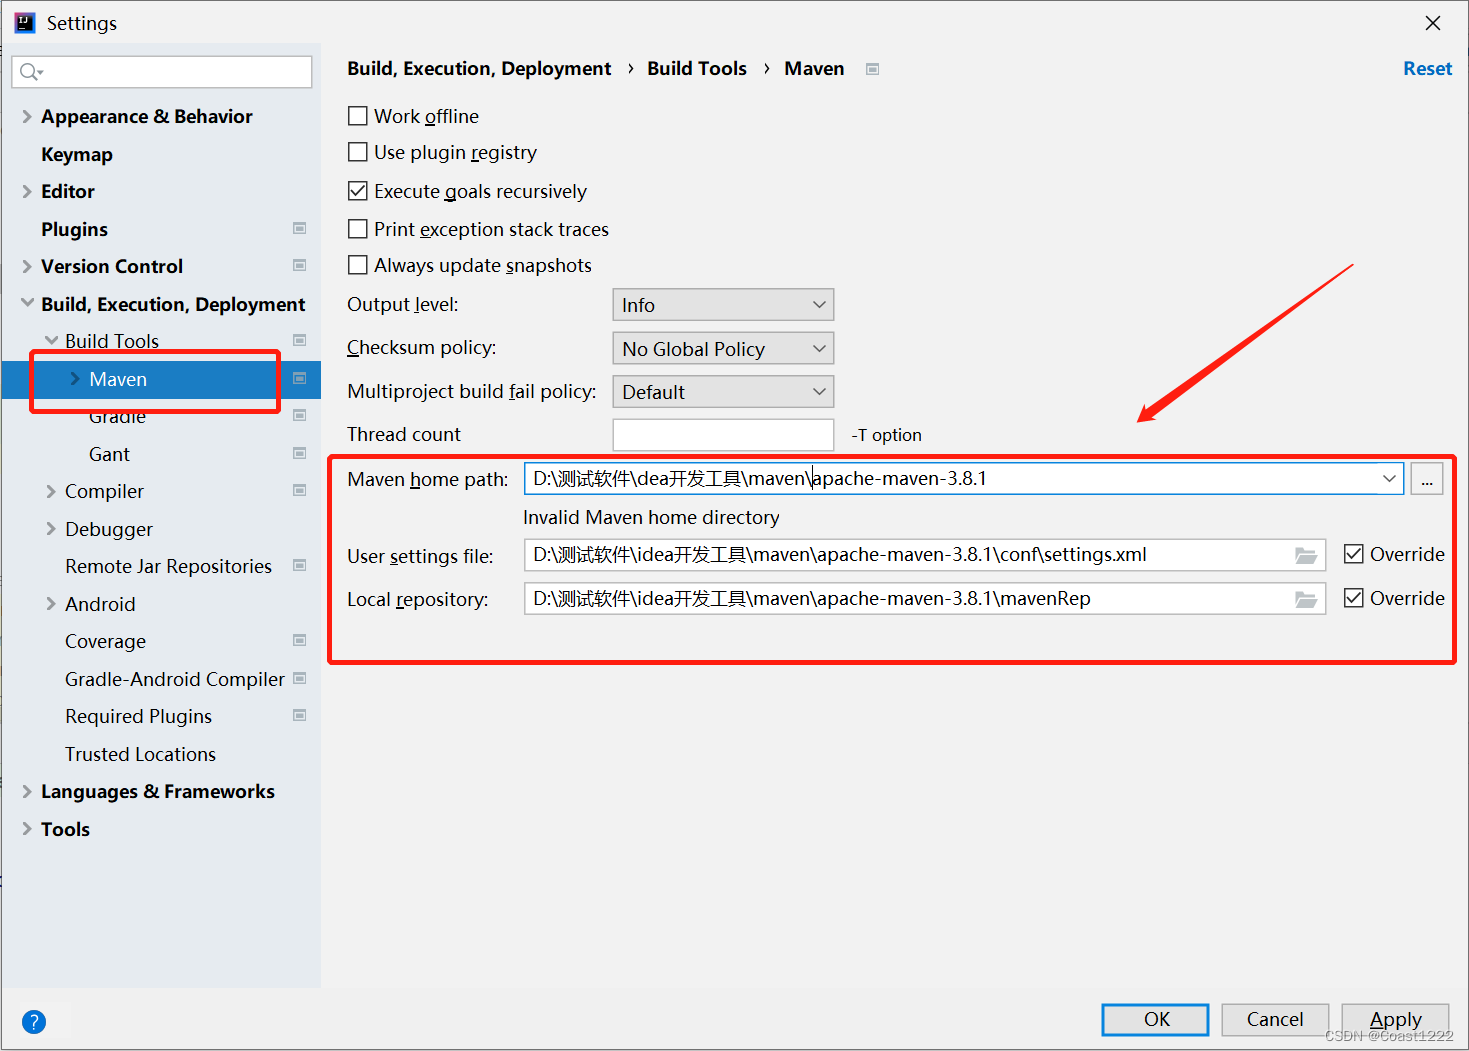
Task: Expand the Android node
Action: click(x=51, y=604)
